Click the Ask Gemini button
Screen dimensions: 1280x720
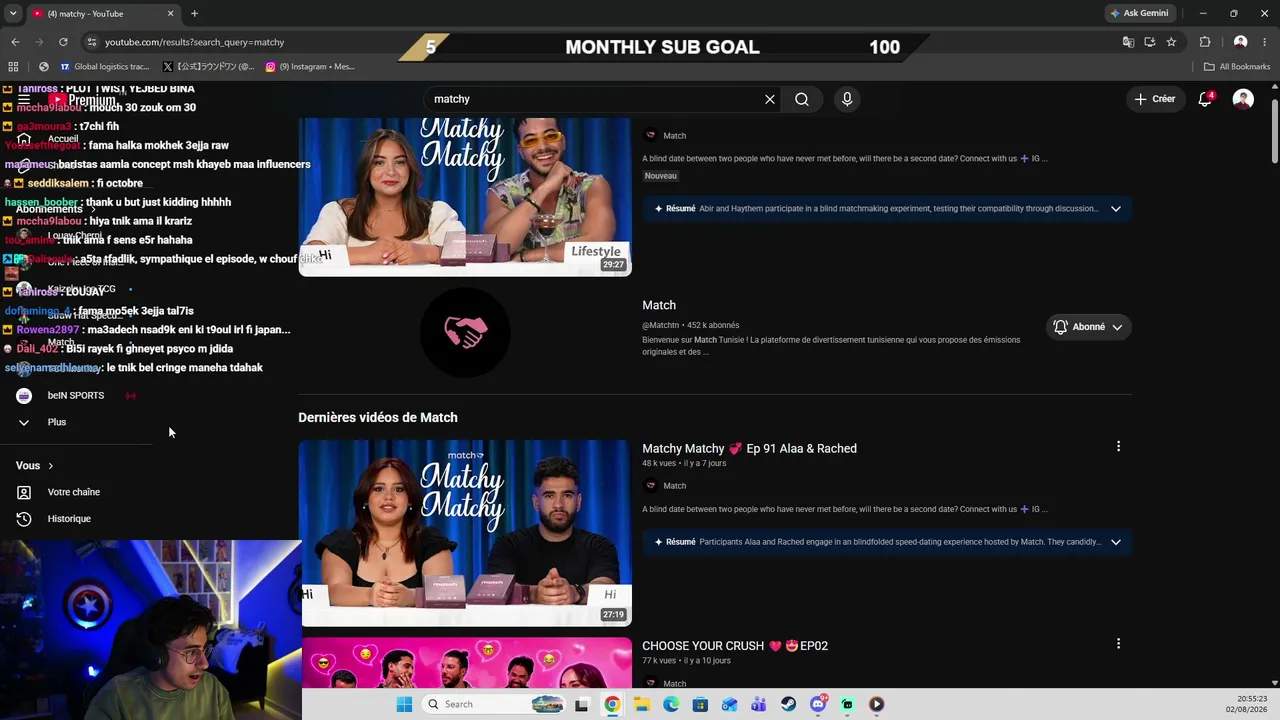point(1138,13)
